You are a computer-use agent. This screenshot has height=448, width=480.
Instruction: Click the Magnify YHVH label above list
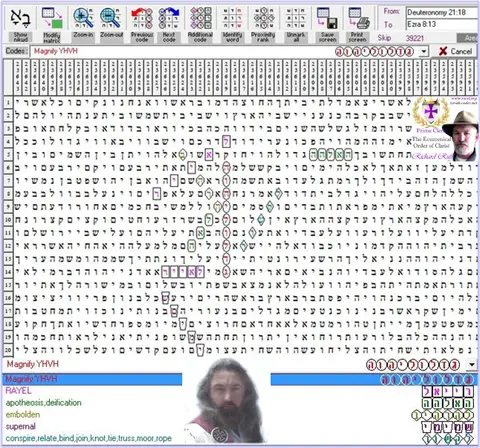(33, 364)
